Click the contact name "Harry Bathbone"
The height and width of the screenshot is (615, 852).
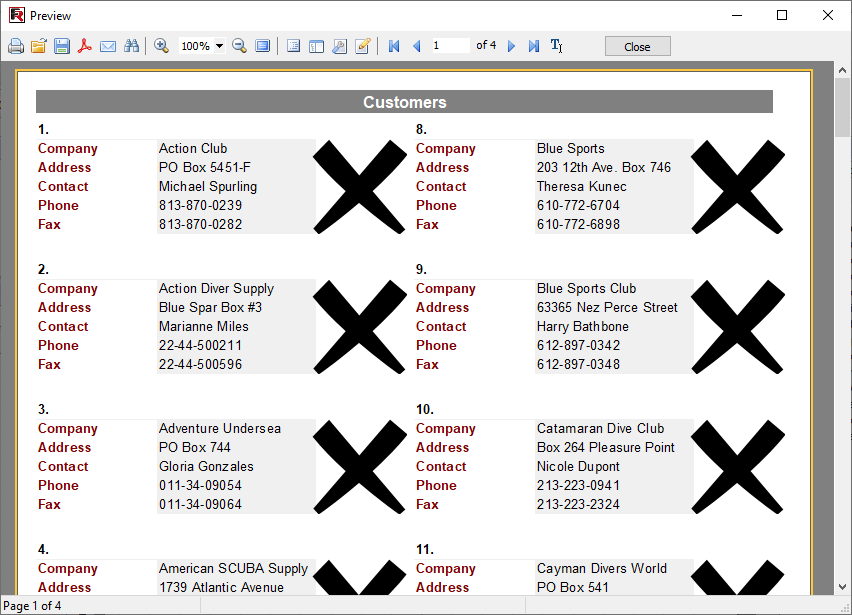(583, 327)
